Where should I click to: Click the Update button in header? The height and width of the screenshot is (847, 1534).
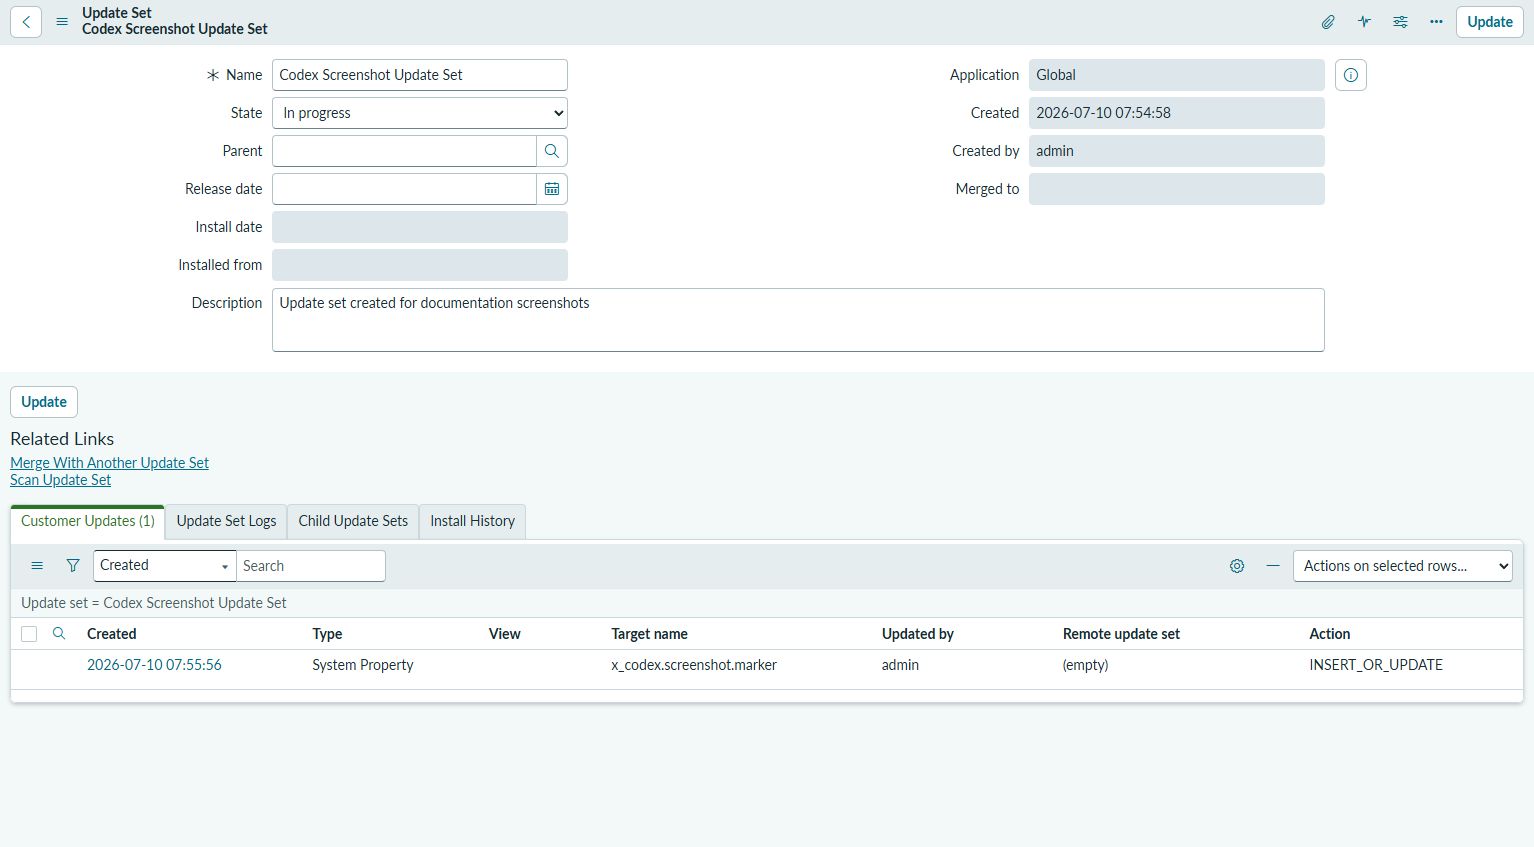click(x=1490, y=22)
